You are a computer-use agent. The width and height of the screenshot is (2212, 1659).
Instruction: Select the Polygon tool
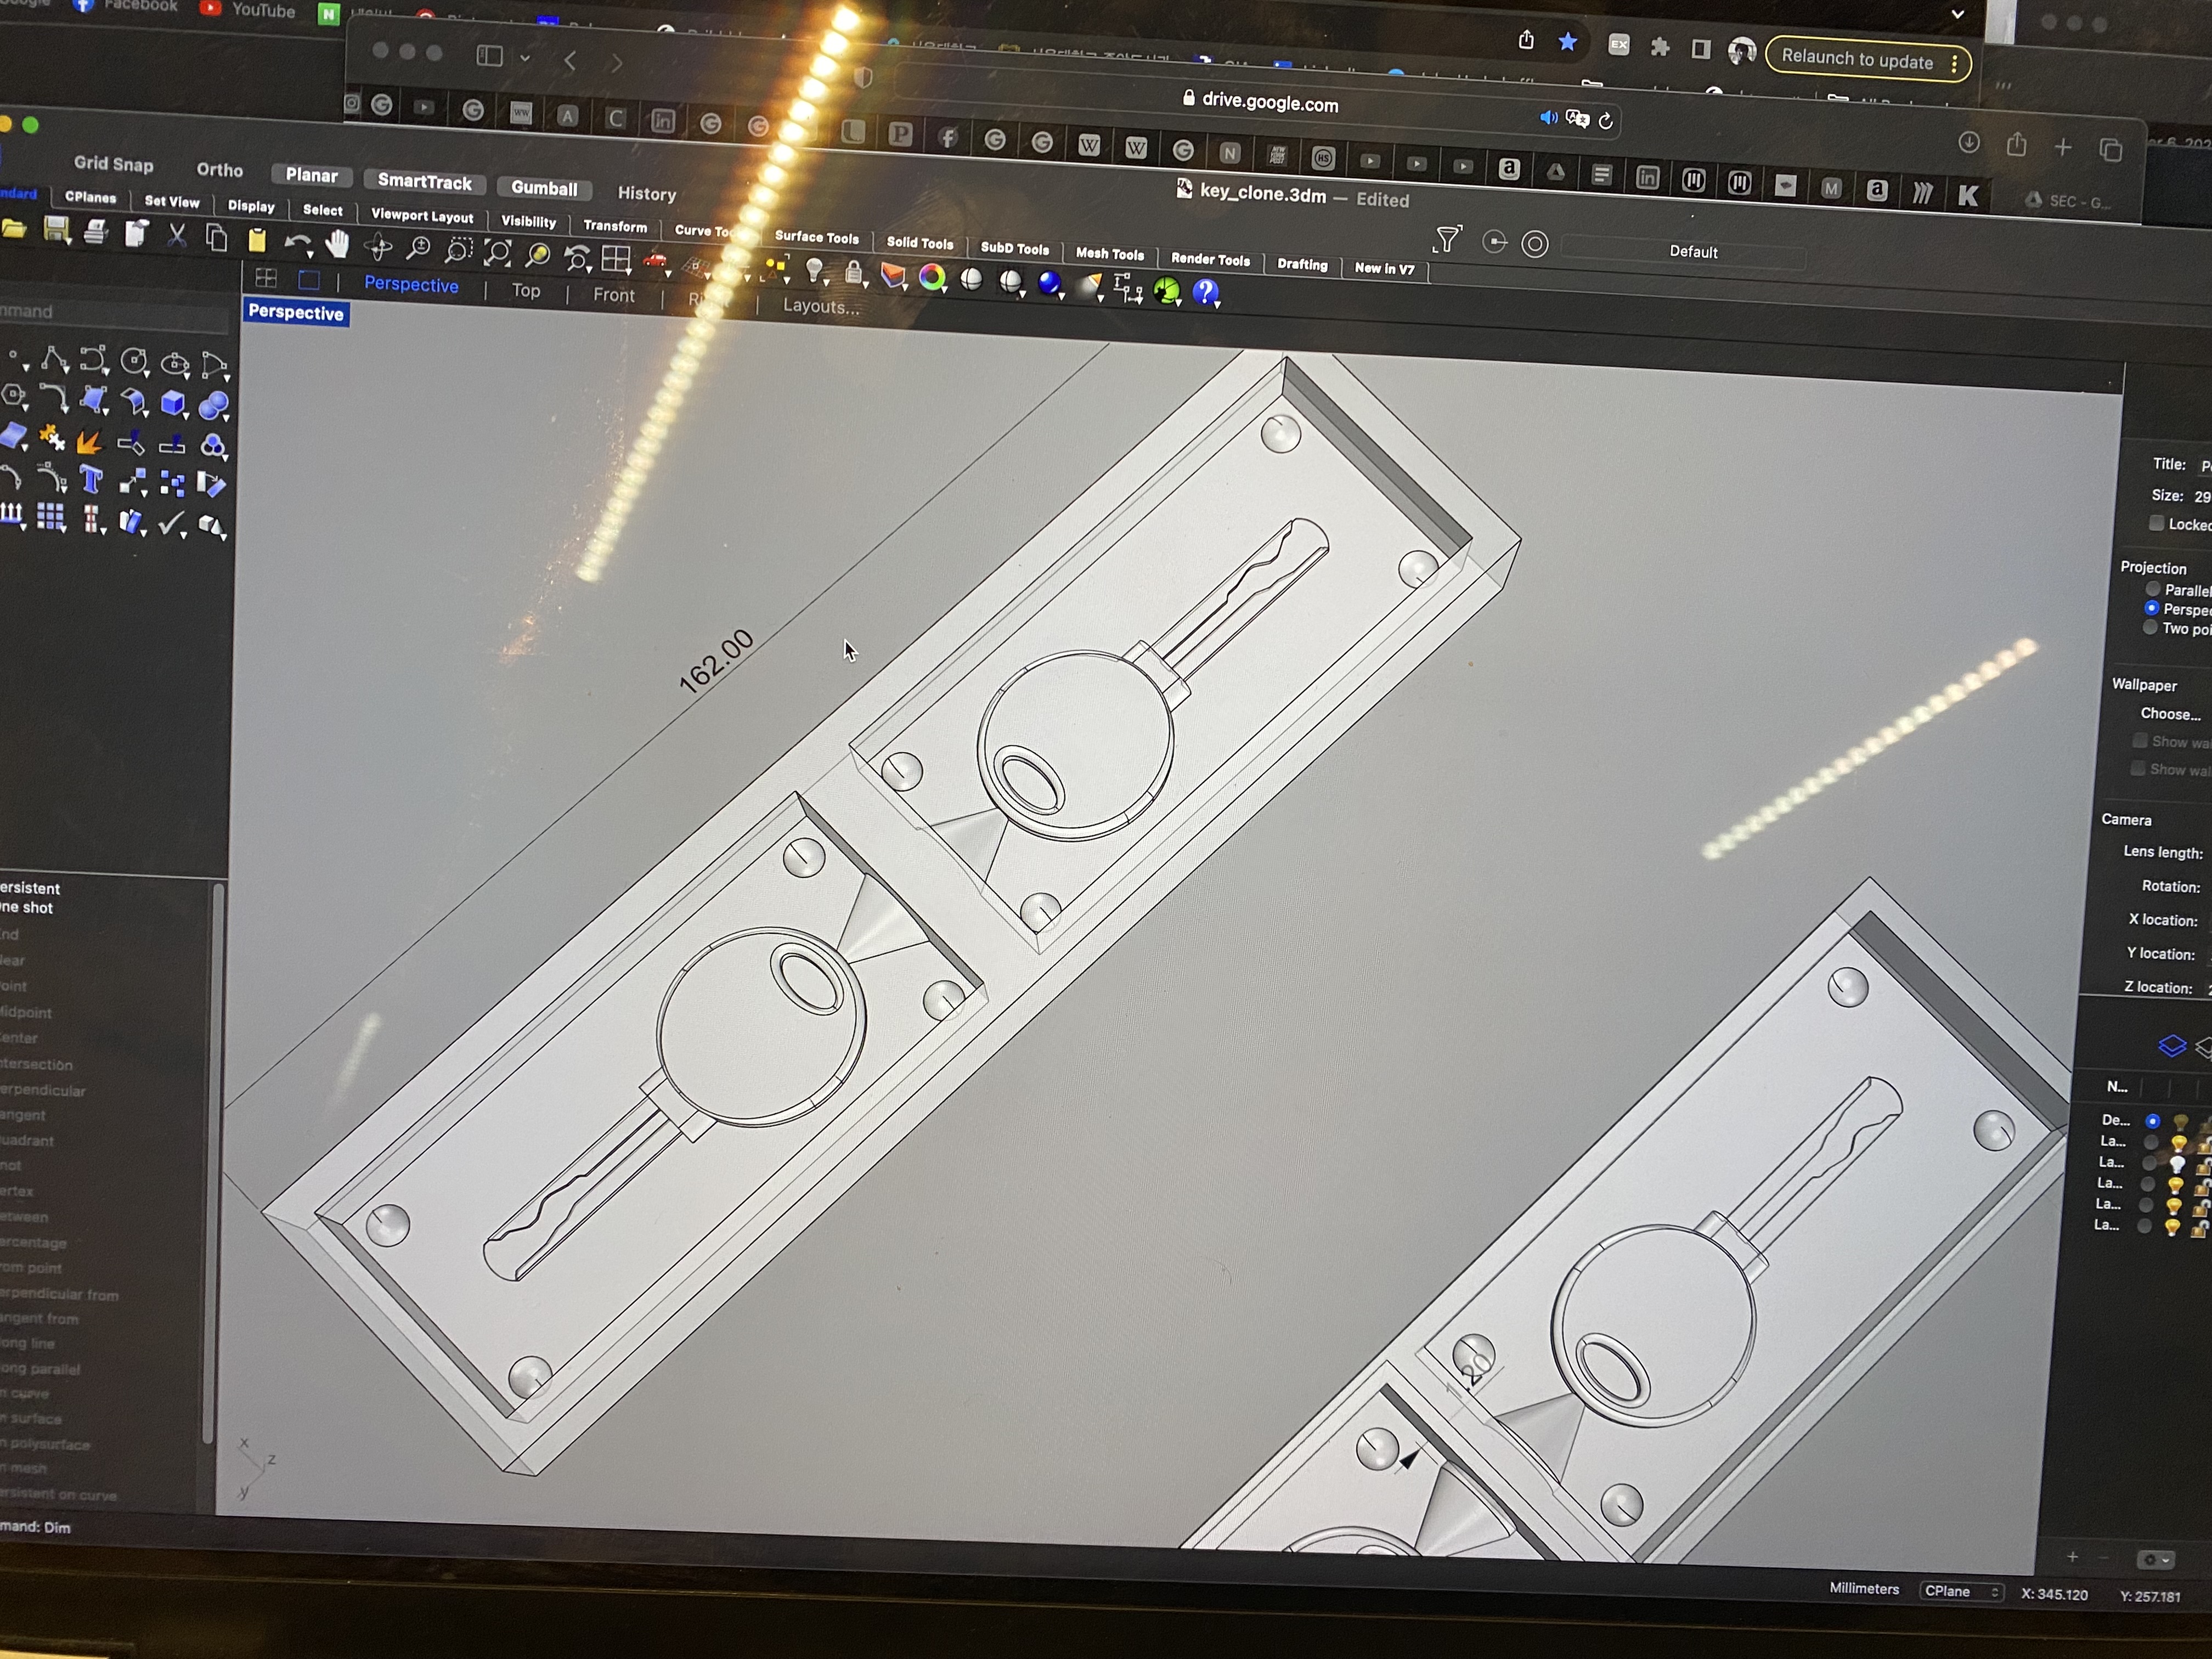(13, 396)
